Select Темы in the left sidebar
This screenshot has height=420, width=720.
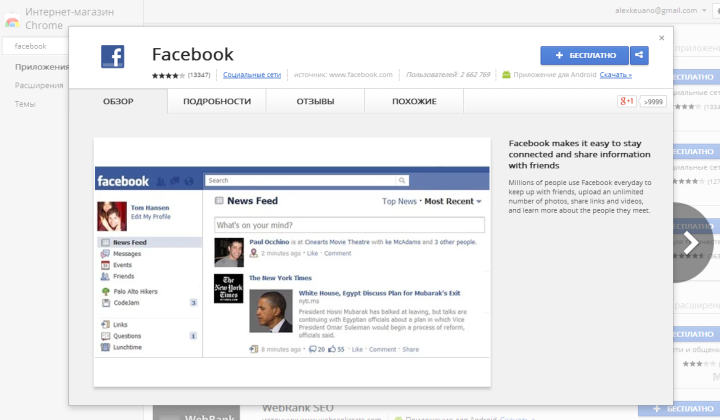(24, 103)
